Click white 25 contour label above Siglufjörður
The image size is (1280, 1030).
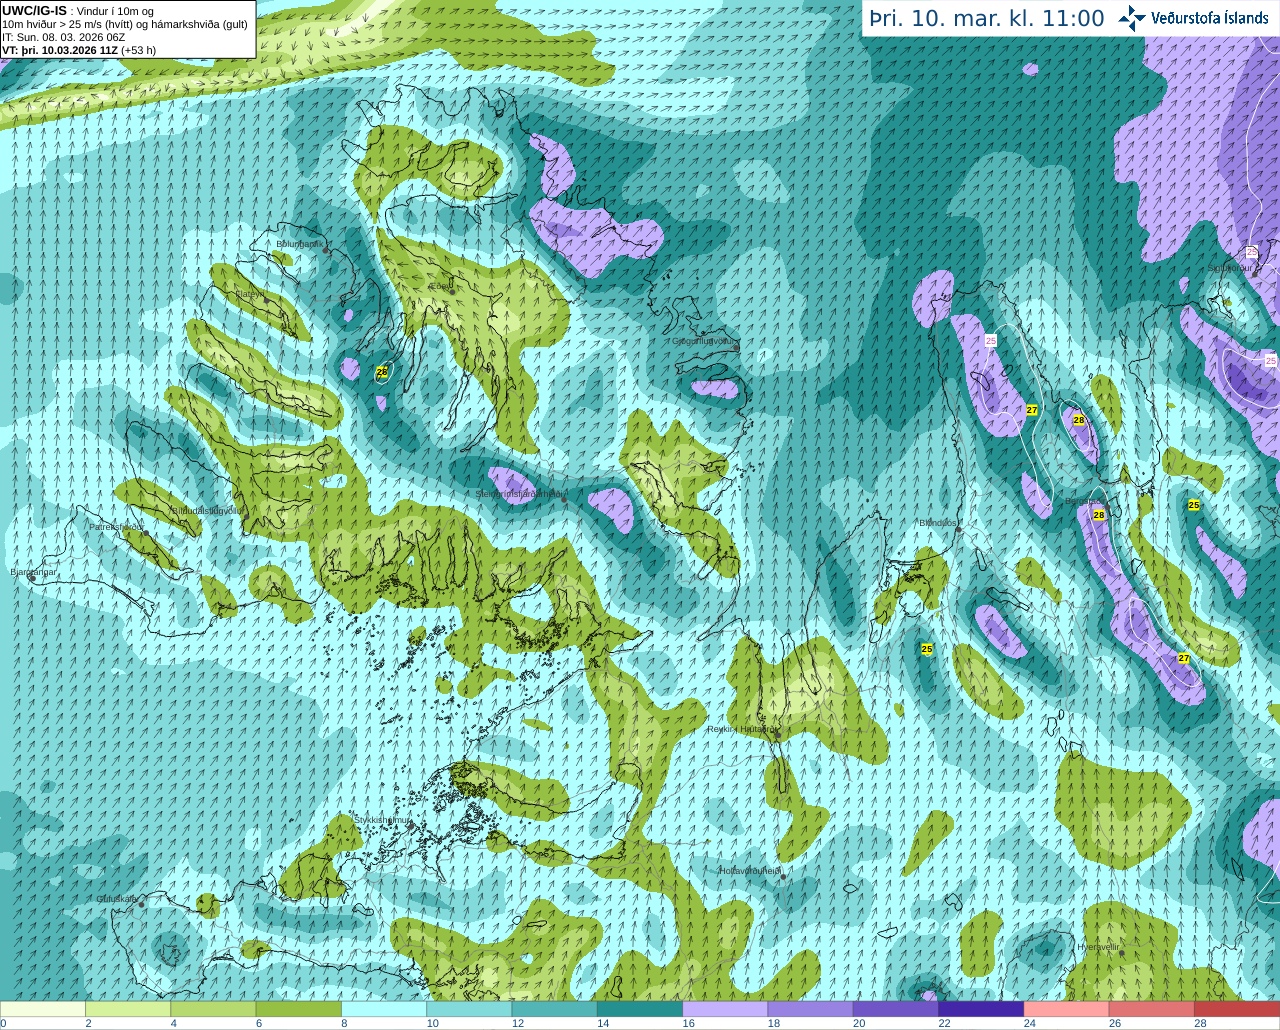[1251, 252]
